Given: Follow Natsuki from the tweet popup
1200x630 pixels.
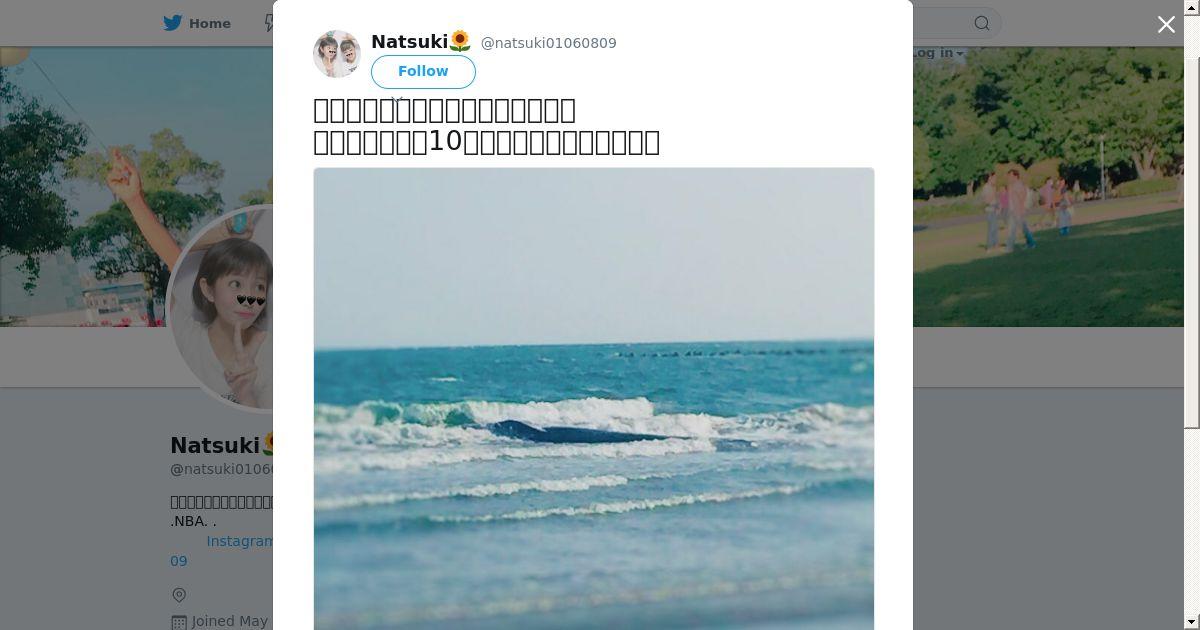Looking at the screenshot, I should (x=423, y=72).
